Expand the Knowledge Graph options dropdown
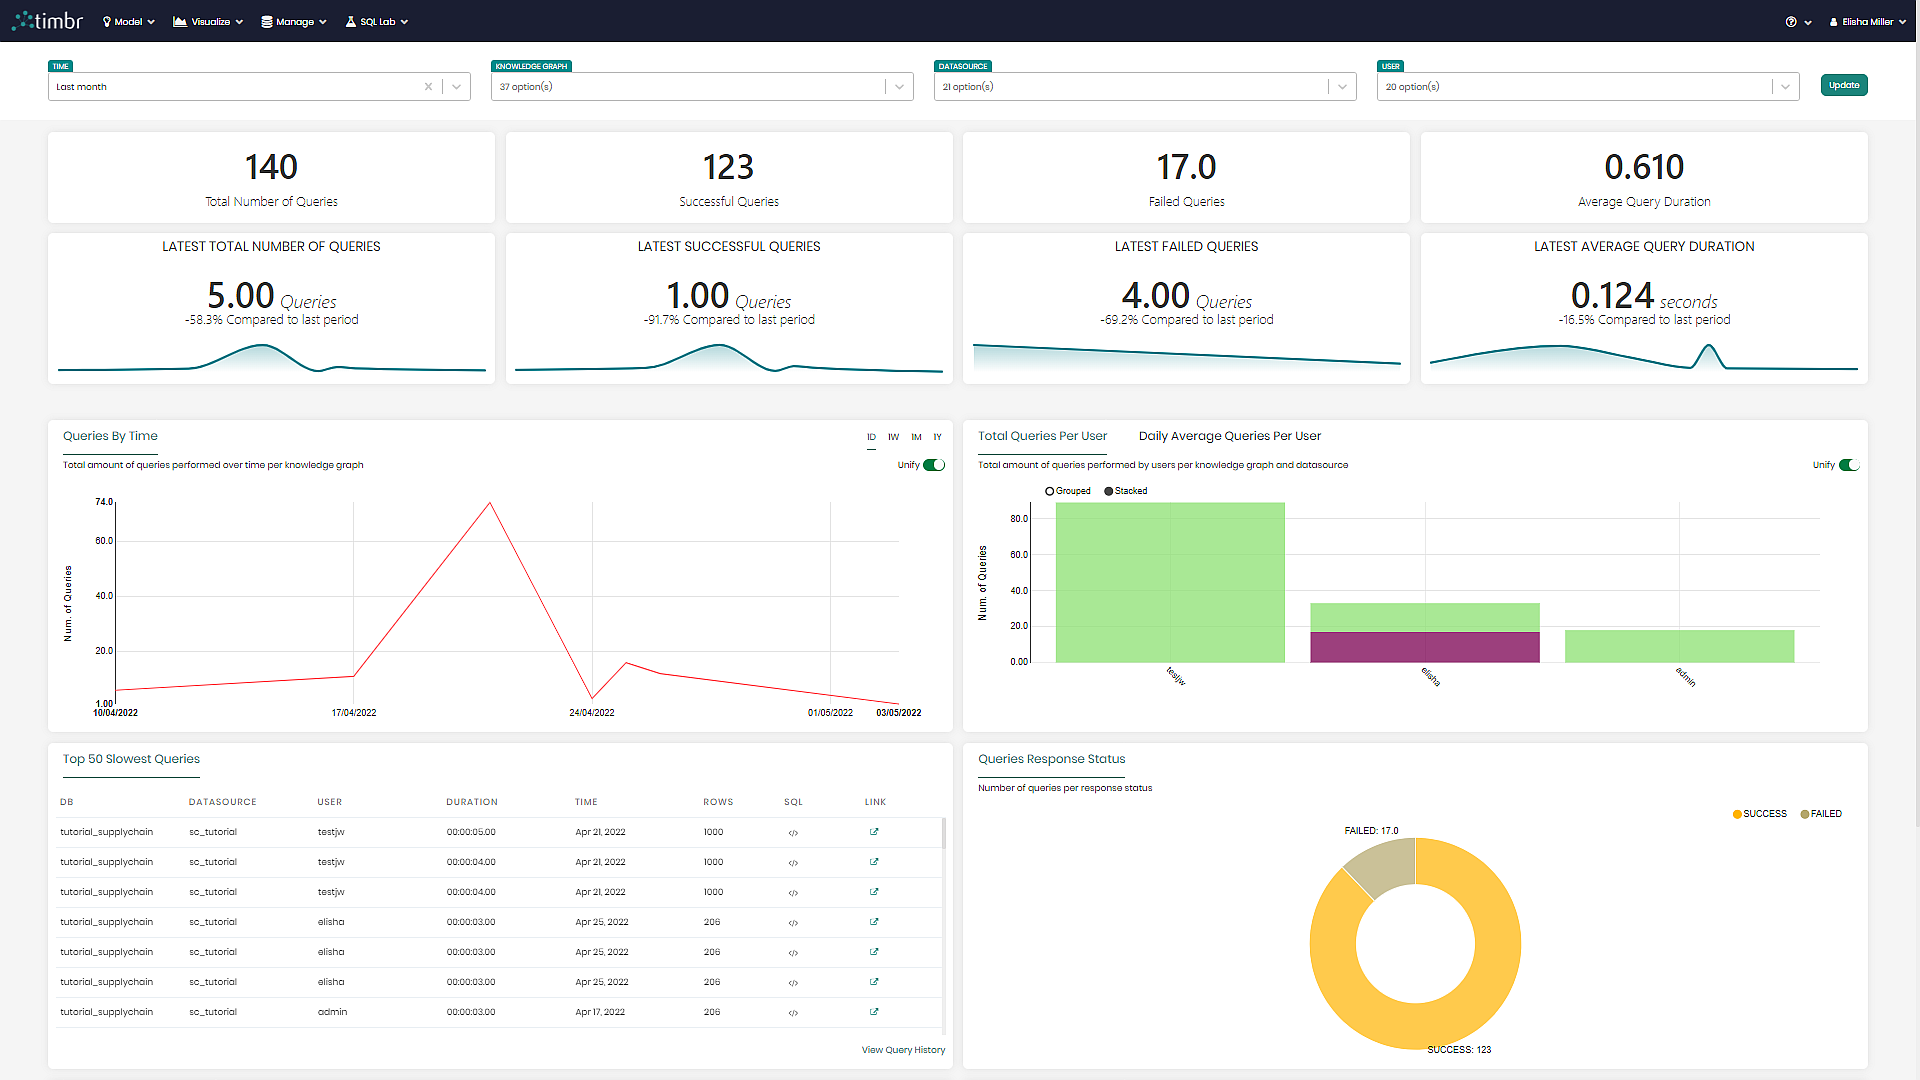Image resolution: width=1920 pixels, height=1080 pixels. pos(899,86)
